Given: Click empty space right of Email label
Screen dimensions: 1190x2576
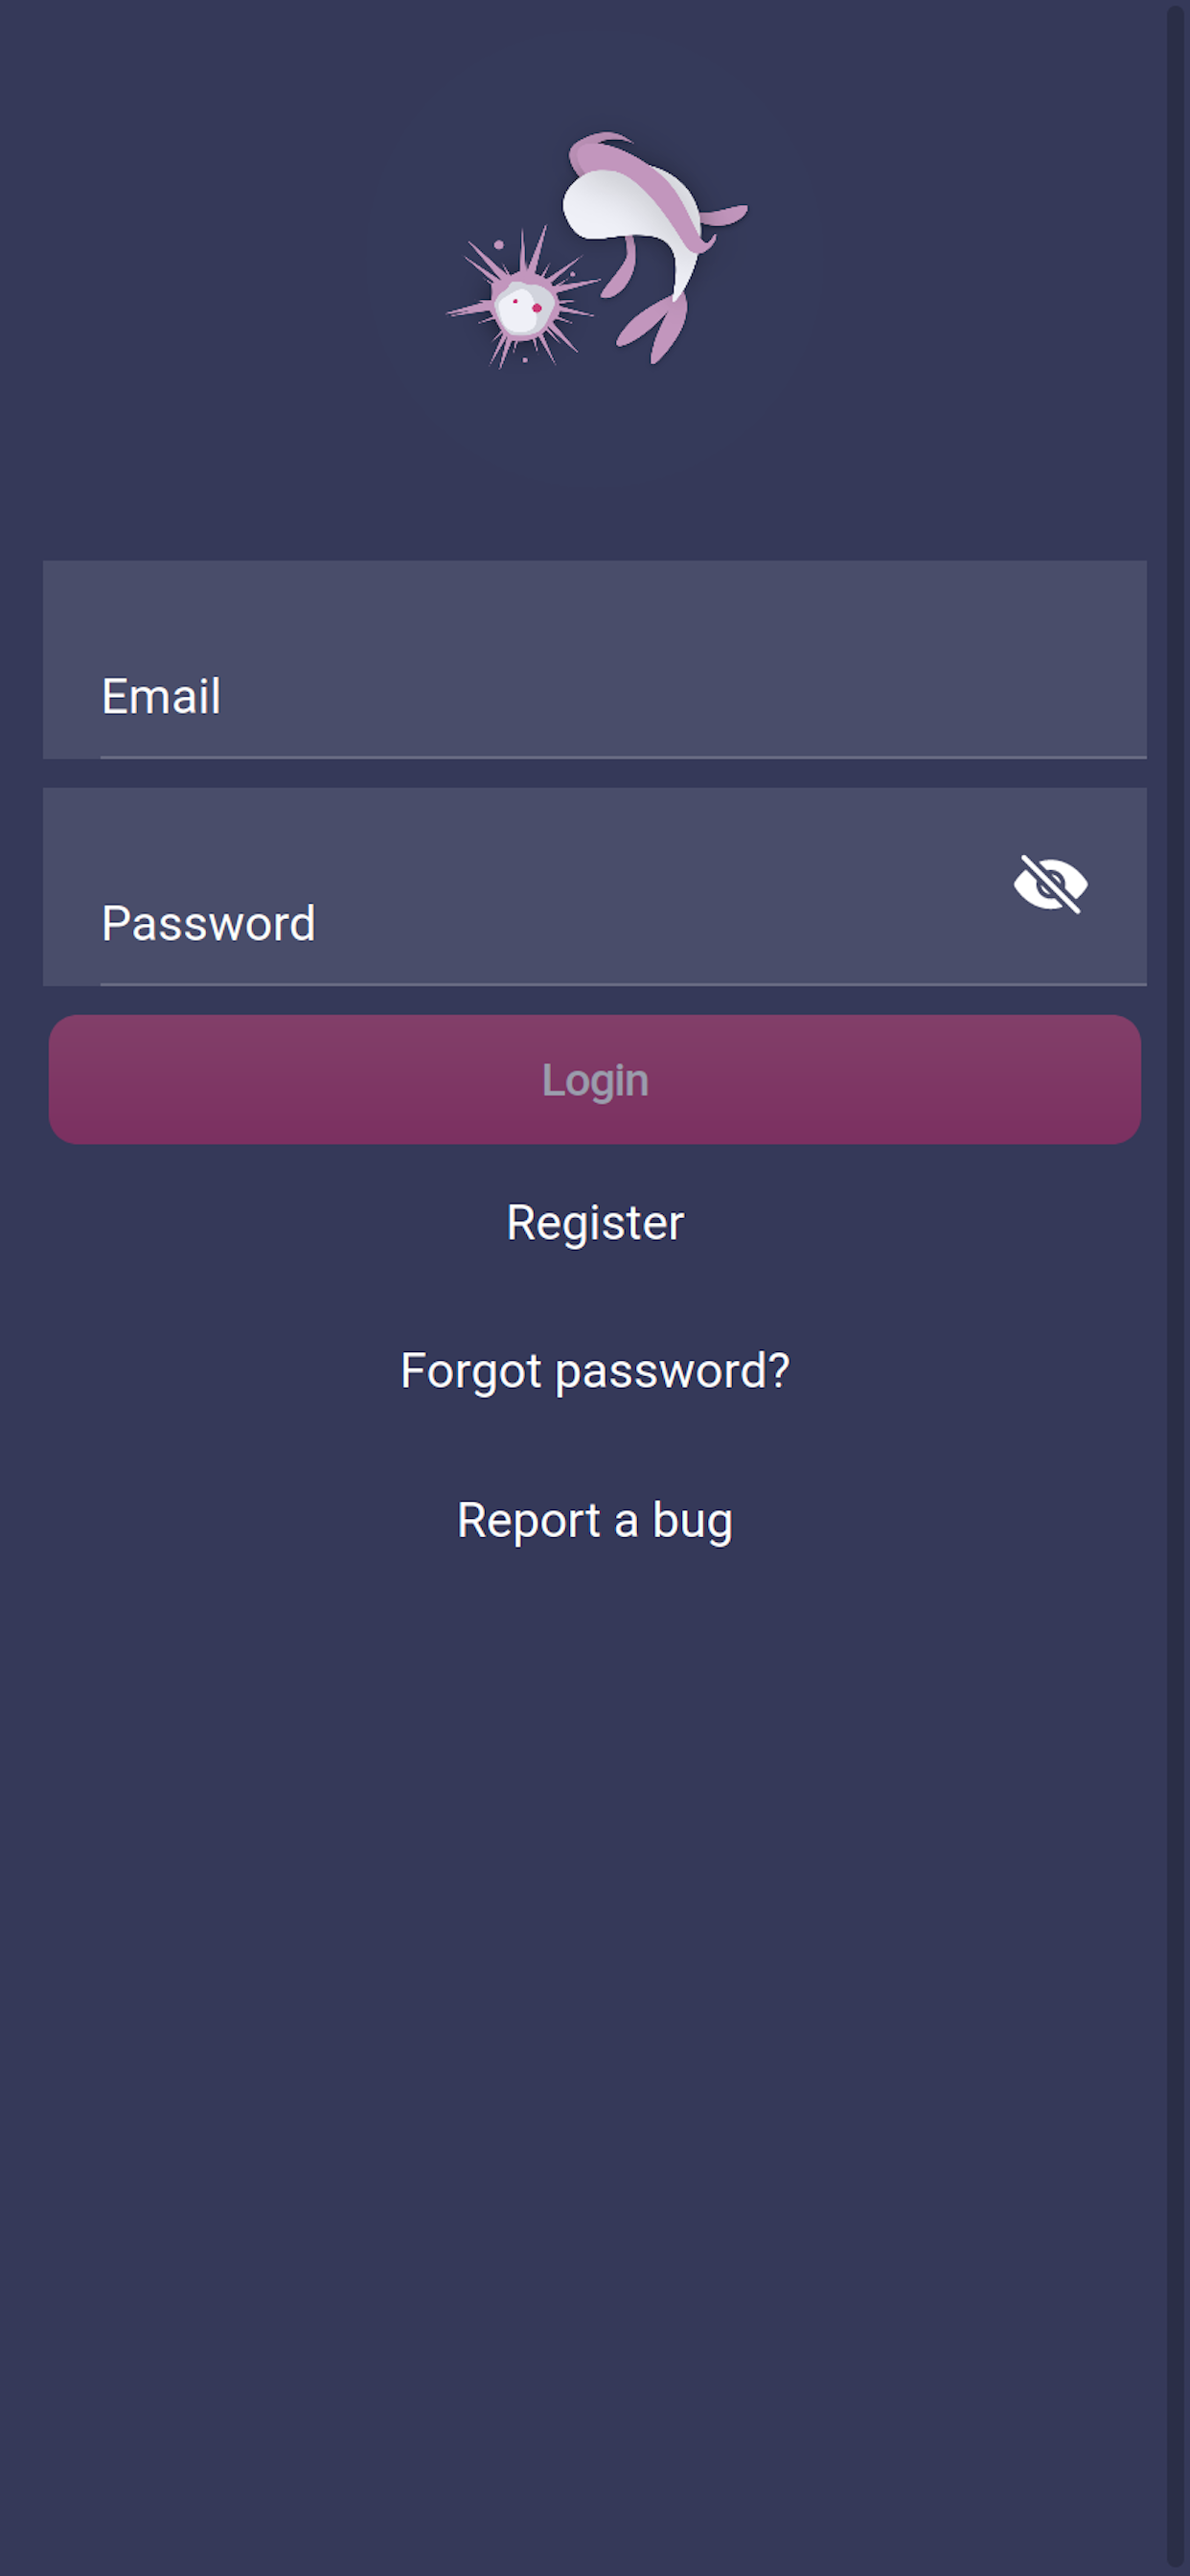Looking at the screenshot, I should point(680,696).
